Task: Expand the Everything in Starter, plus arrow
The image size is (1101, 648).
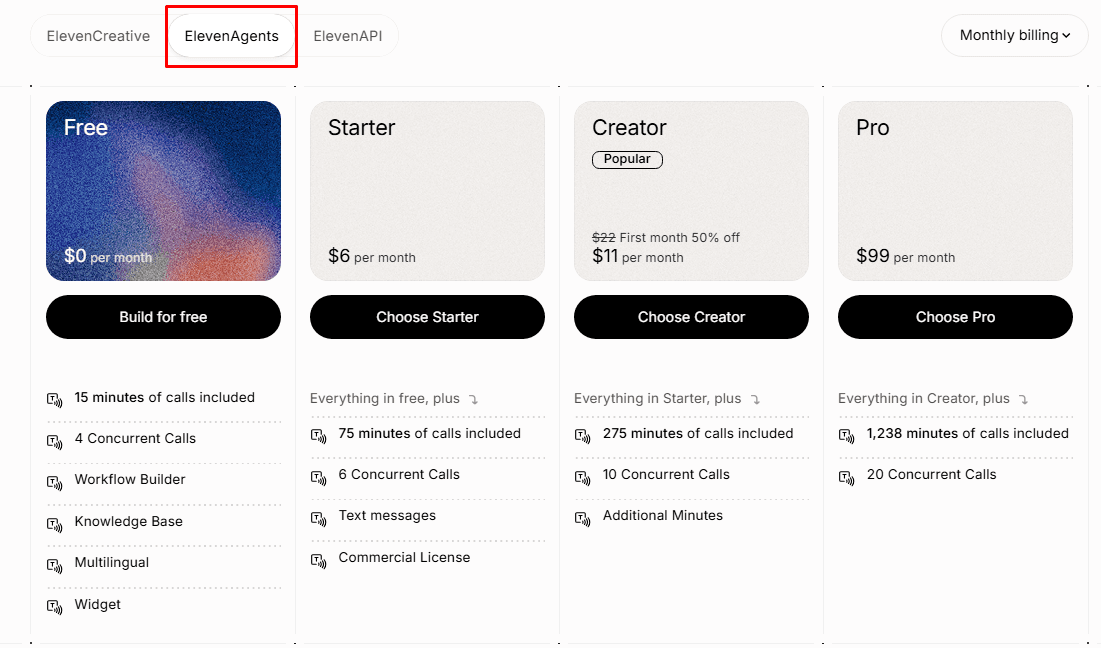Action: pos(755,399)
